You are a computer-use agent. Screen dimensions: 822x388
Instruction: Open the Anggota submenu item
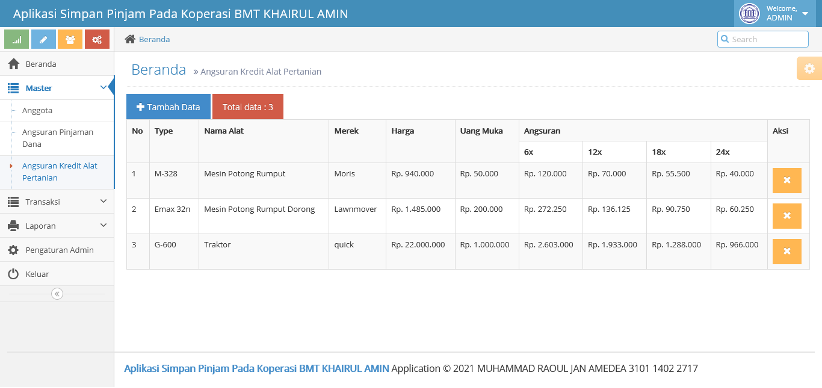click(37, 111)
